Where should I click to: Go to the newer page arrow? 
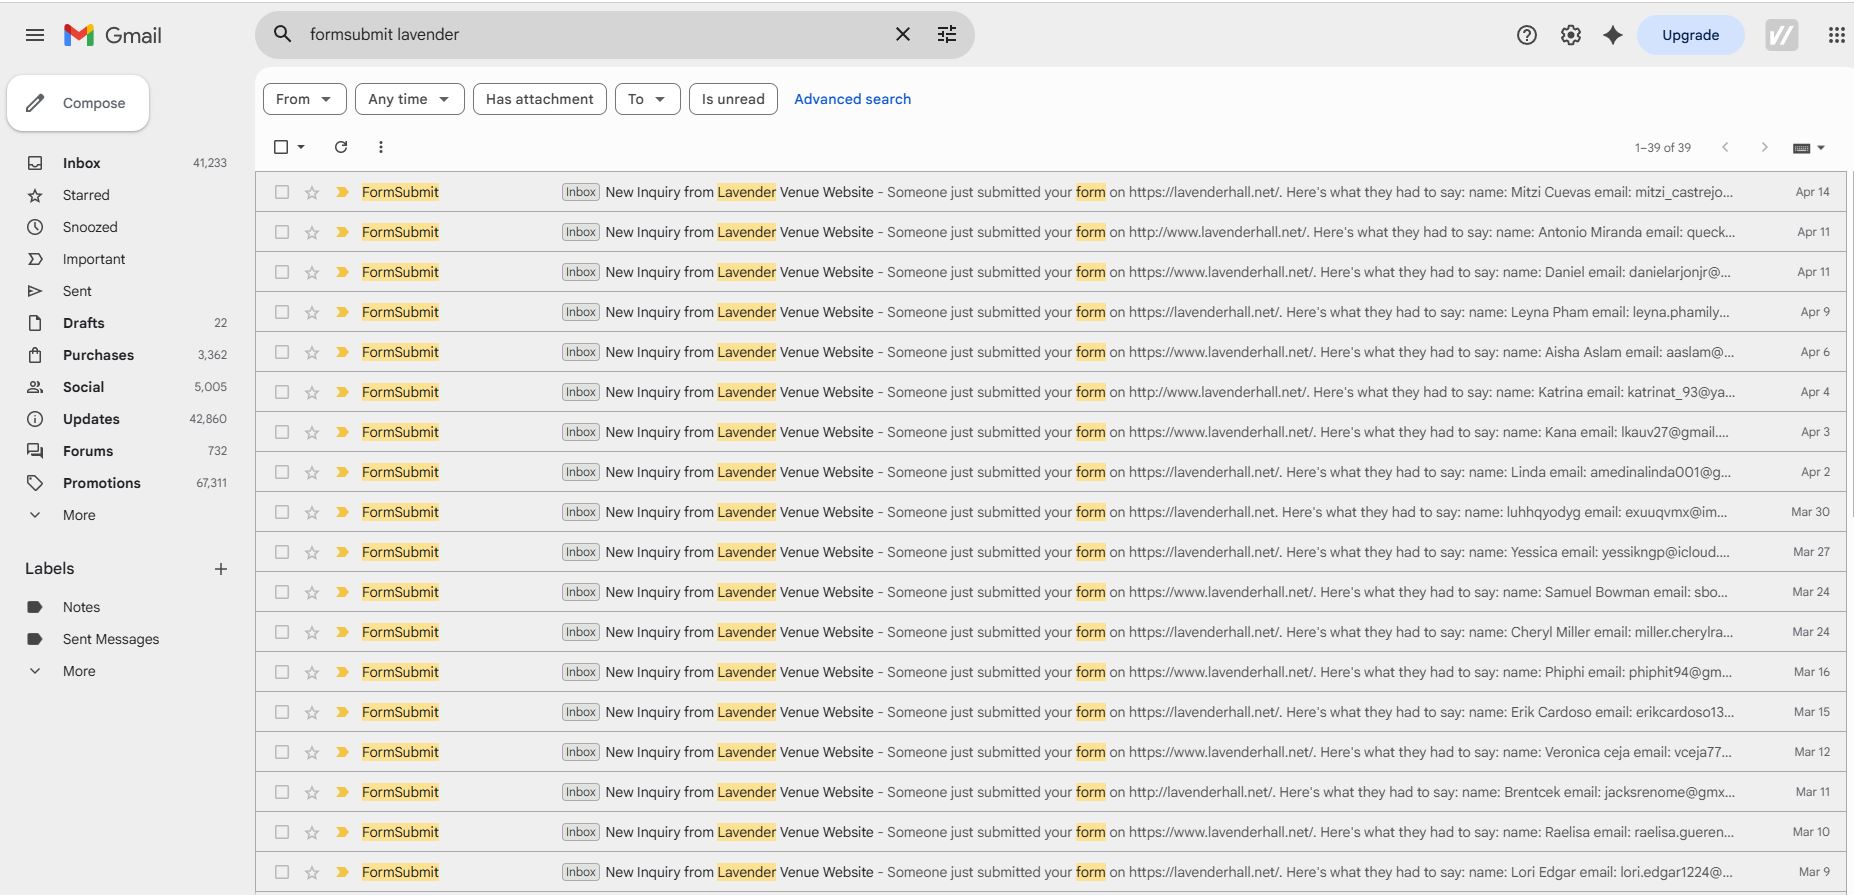(x=1725, y=147)
